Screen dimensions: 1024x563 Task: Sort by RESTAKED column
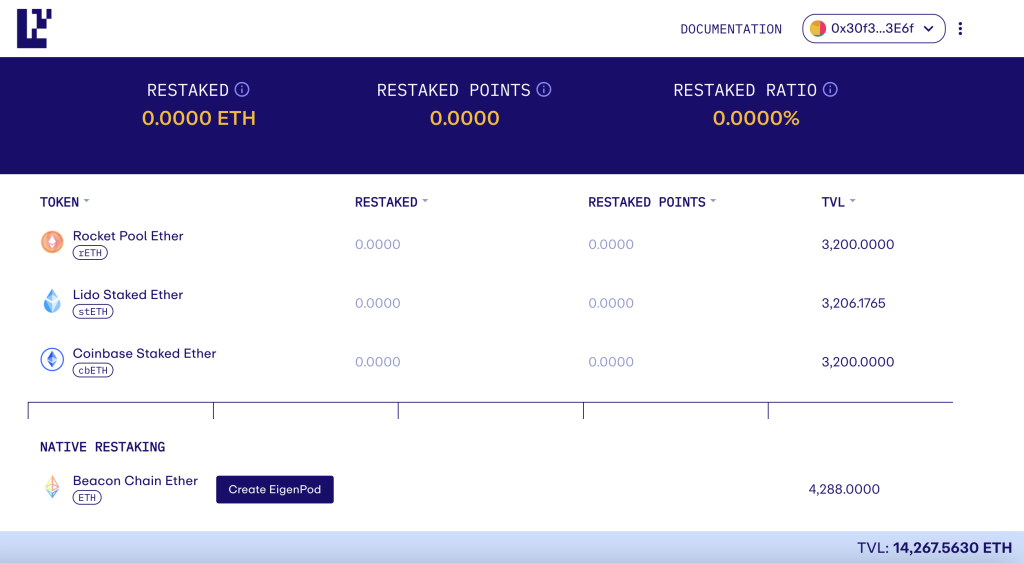click(391, 202)
